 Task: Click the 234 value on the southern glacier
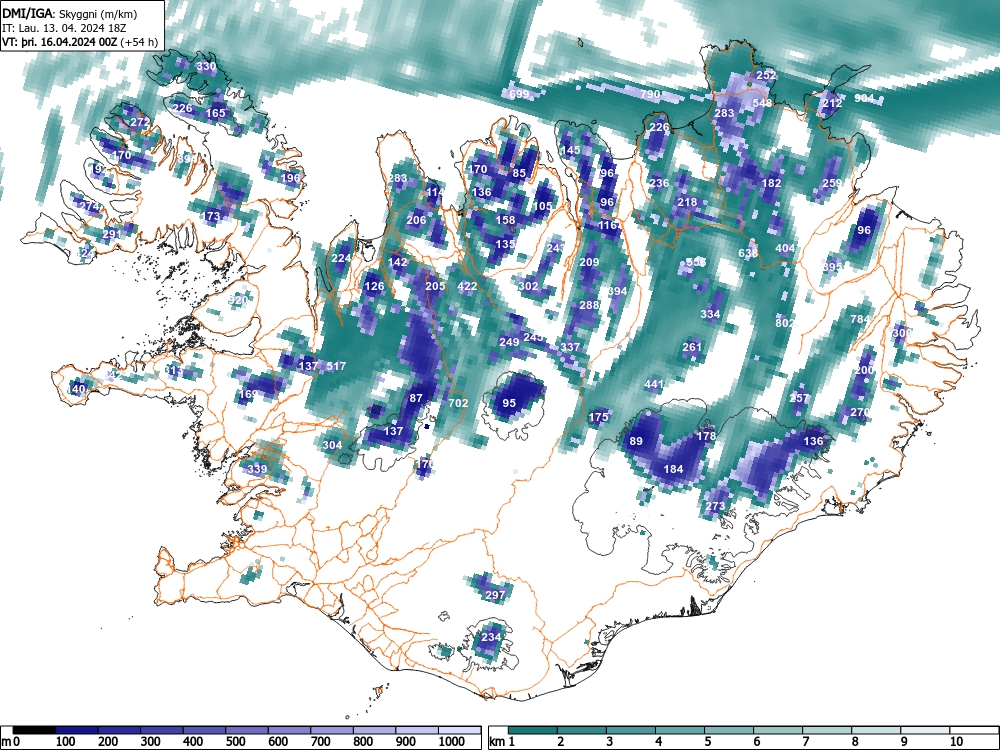[490, 637]
